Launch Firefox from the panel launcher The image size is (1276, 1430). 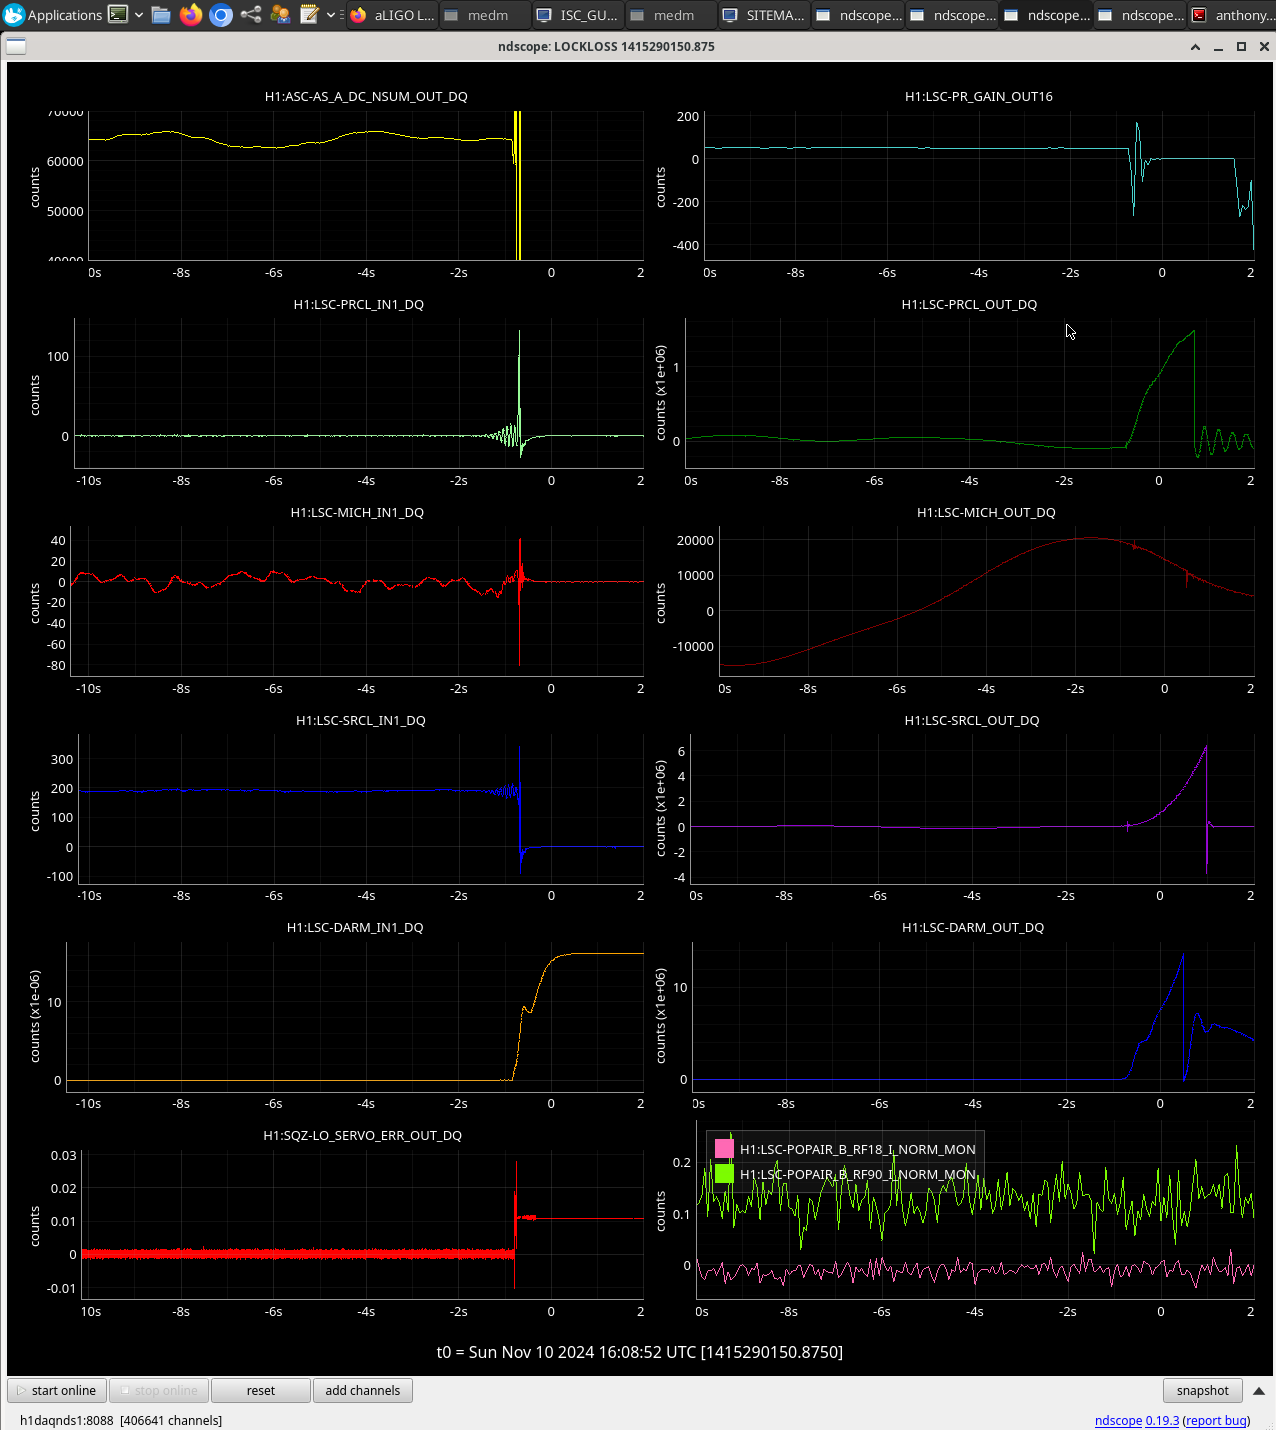191,15
